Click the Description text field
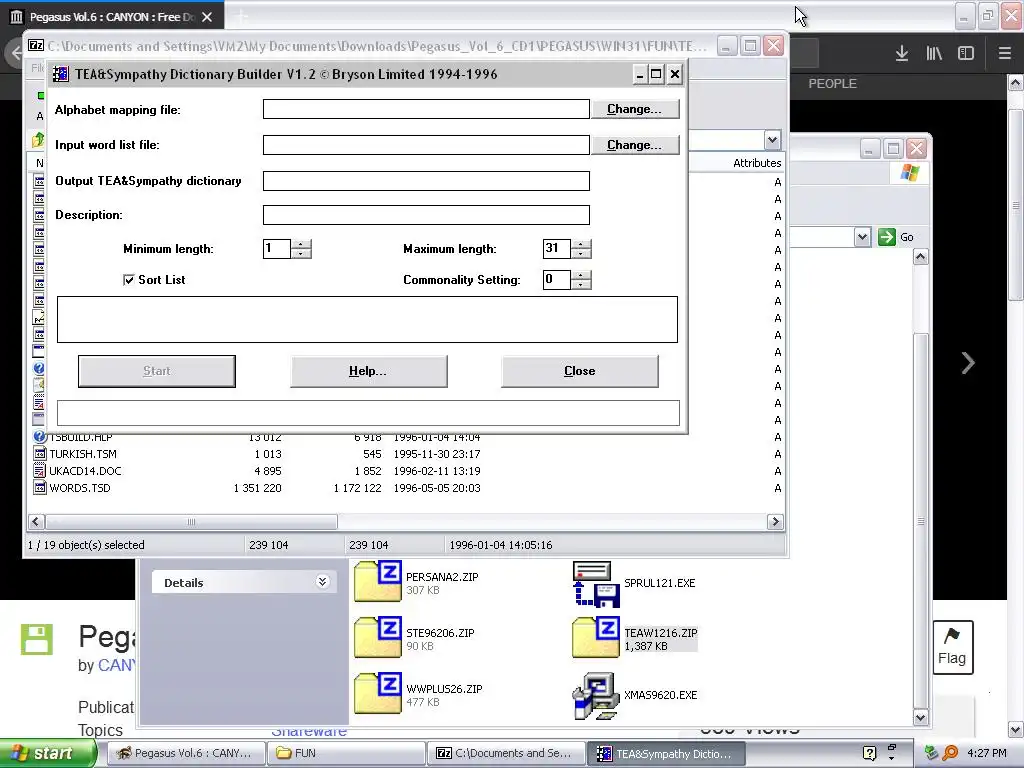 (426, 215)
